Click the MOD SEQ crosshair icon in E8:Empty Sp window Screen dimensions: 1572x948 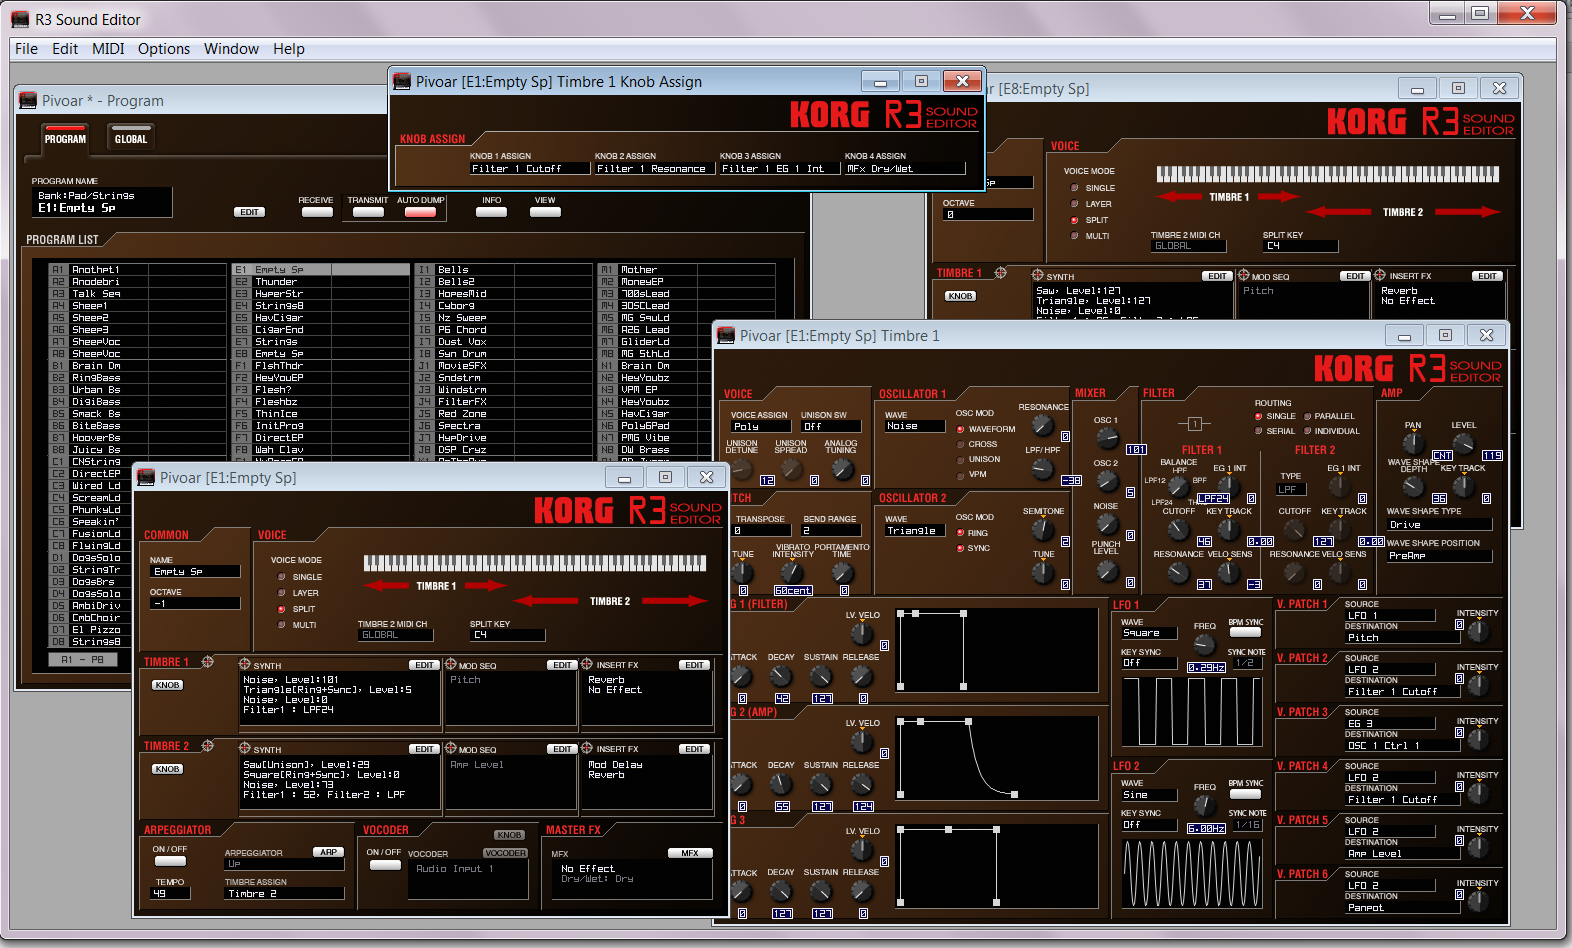click(x=1244, y=275)
